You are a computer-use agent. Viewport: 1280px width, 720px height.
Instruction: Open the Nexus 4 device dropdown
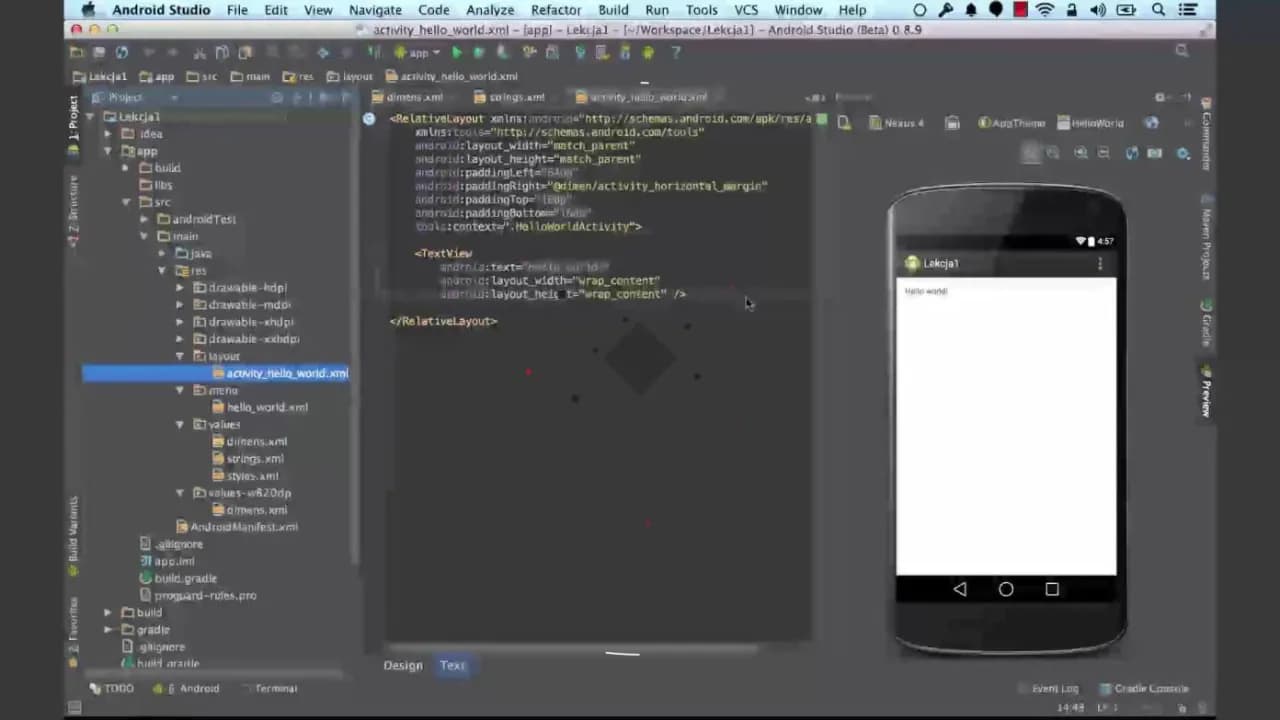click(900, 123)
